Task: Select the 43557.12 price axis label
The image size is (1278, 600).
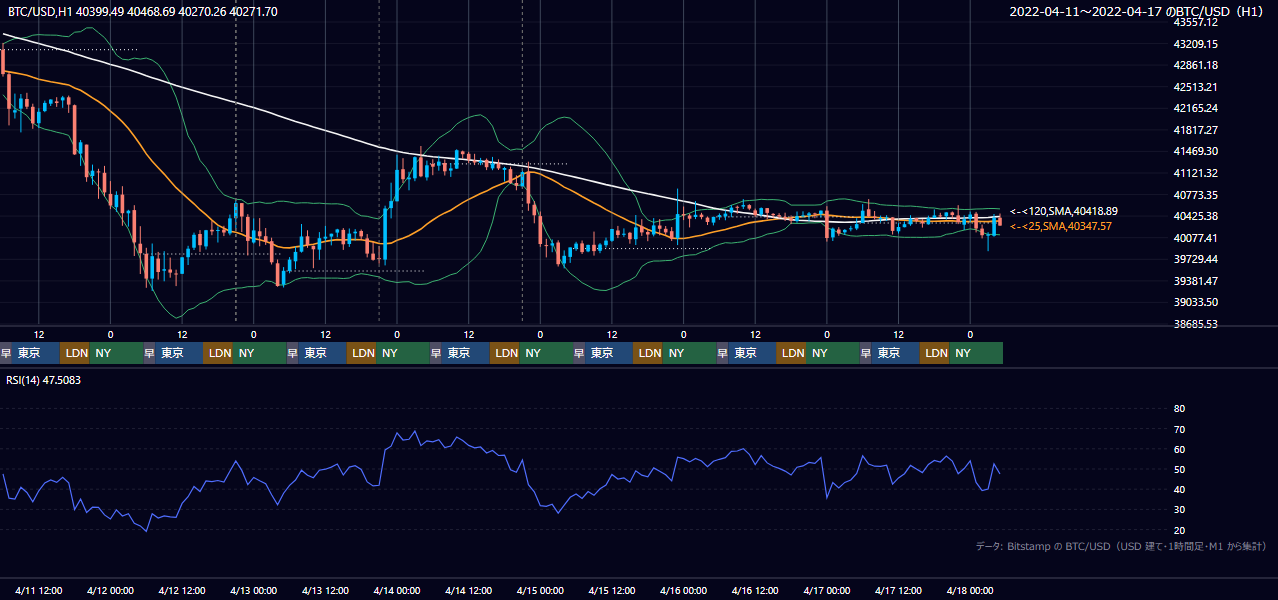Action: coord(1195,22)
